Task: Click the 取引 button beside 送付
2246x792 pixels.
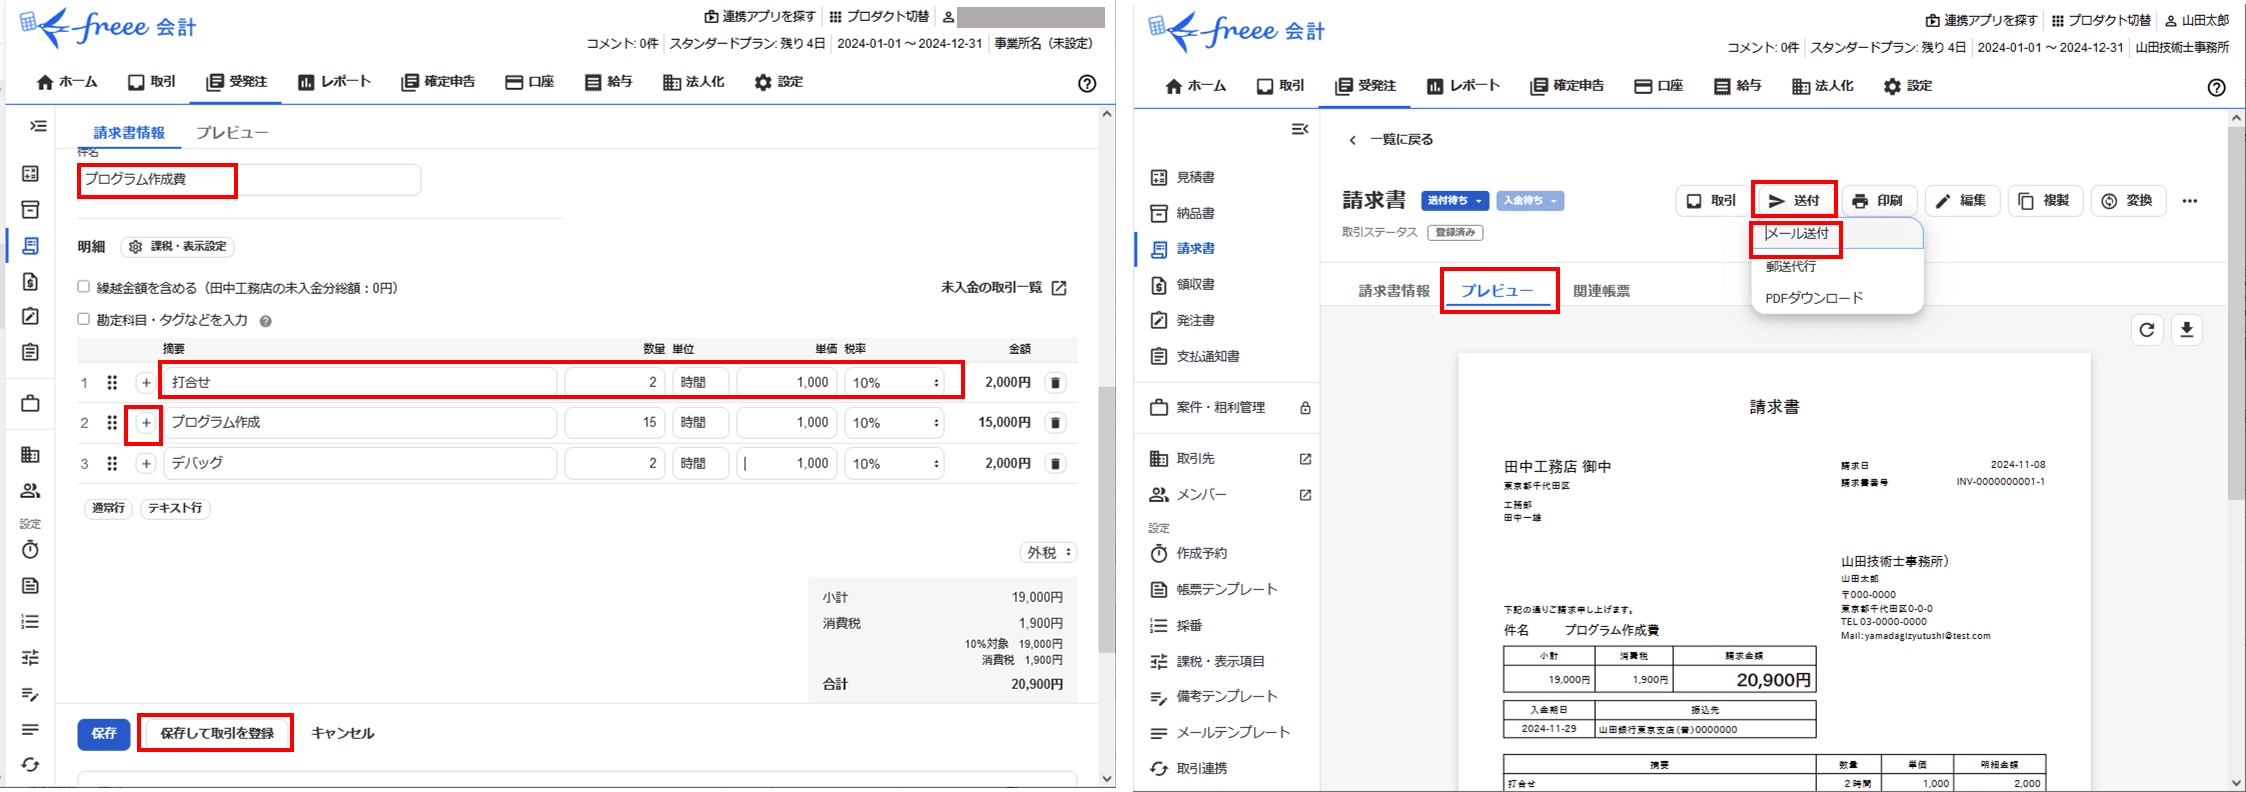Action: click(1711, 200)
